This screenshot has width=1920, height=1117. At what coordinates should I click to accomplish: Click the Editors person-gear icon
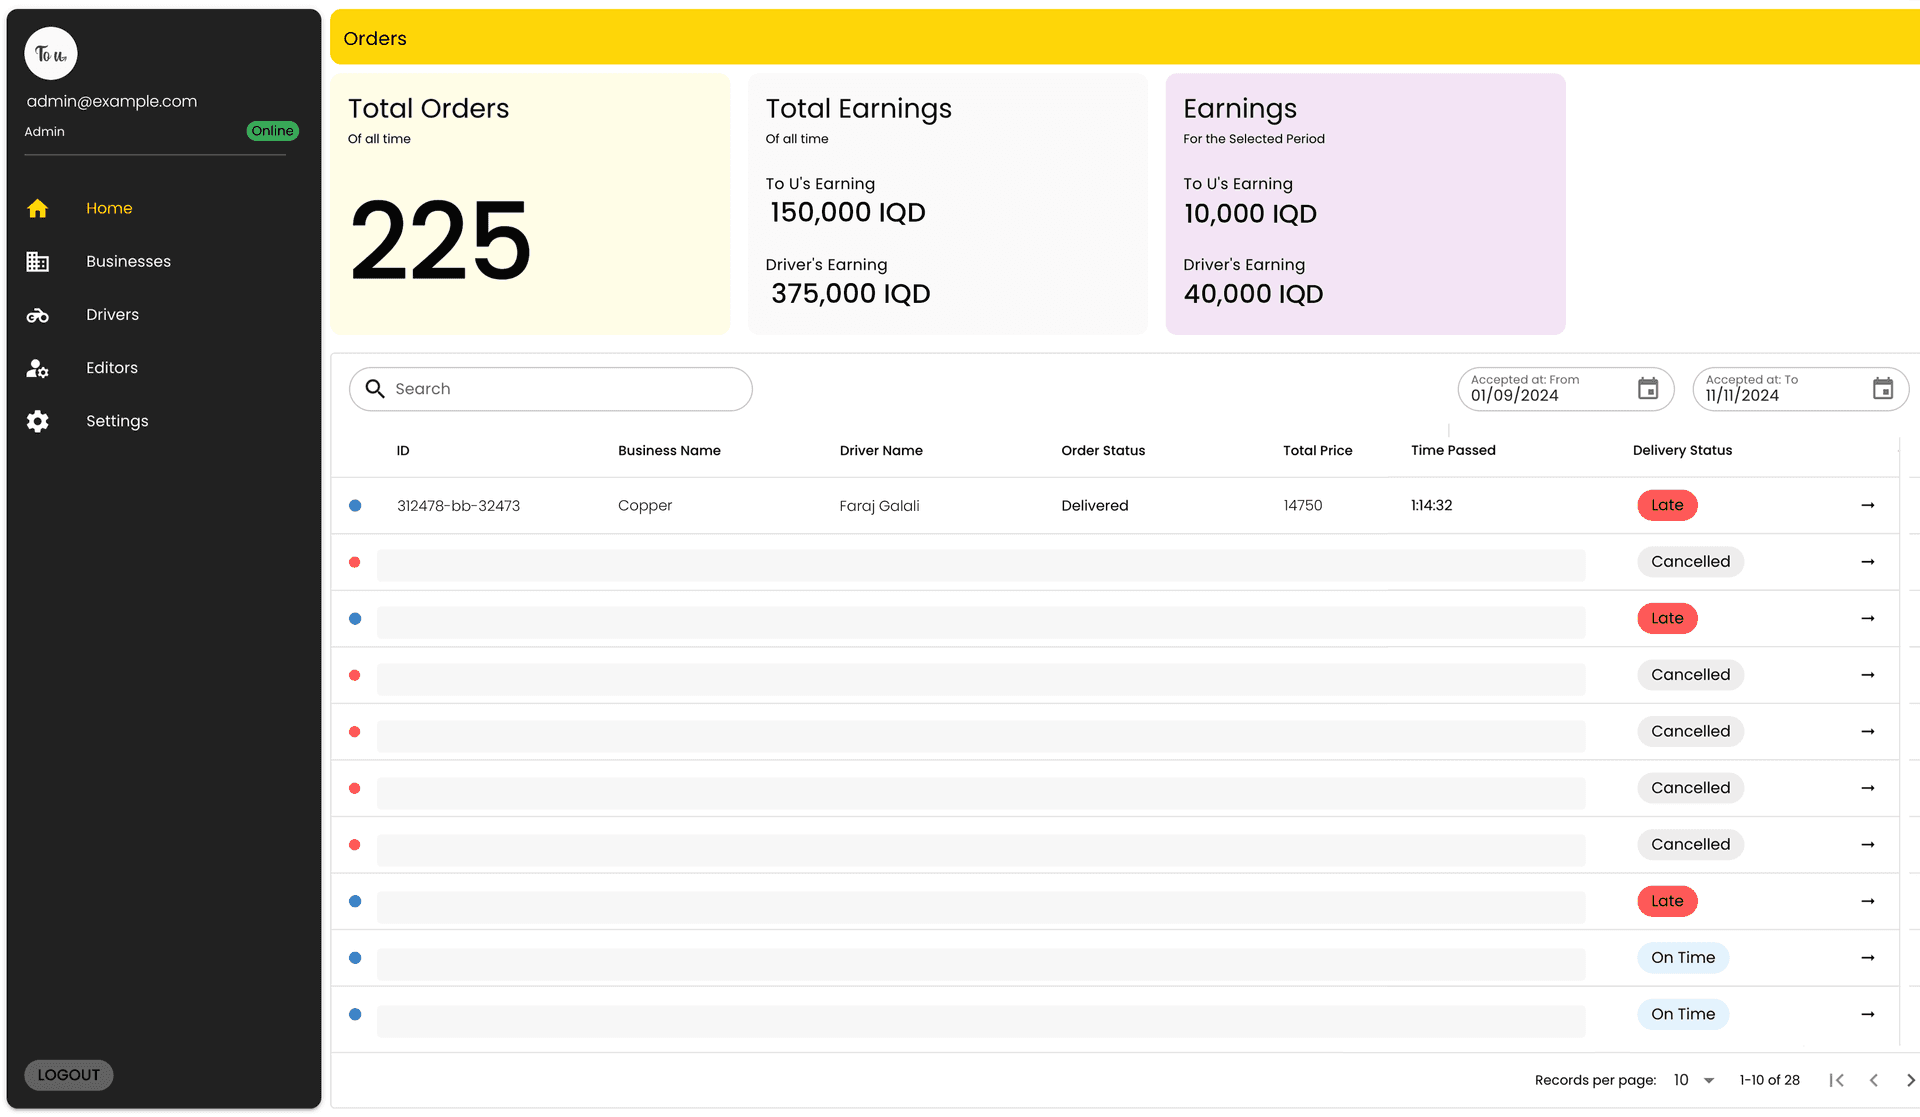38,368
